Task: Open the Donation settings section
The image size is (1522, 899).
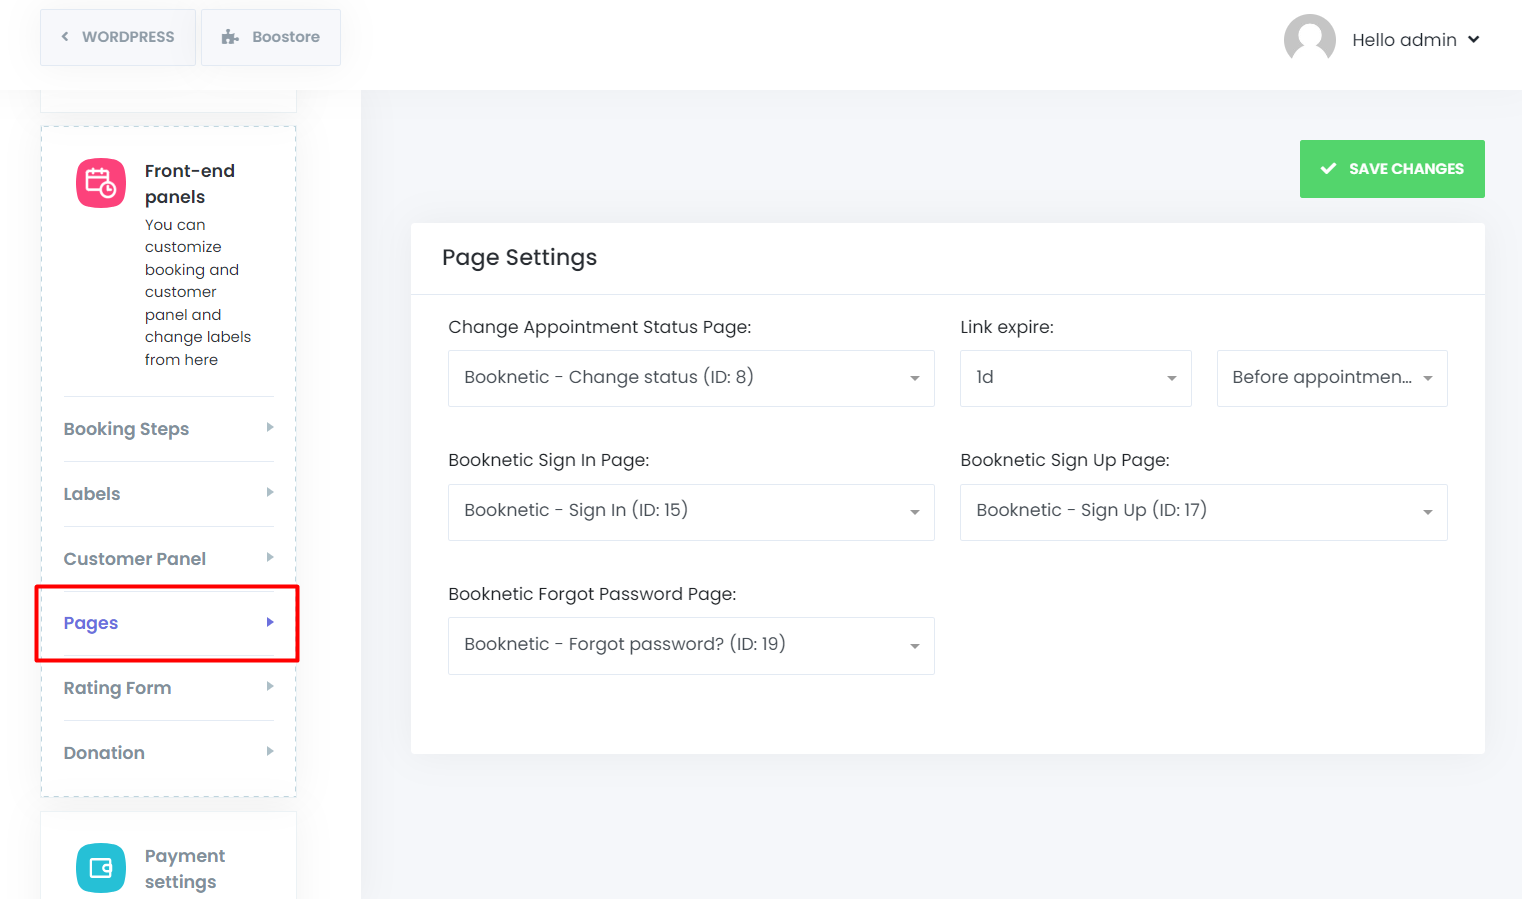Action: tap(104, 753)
